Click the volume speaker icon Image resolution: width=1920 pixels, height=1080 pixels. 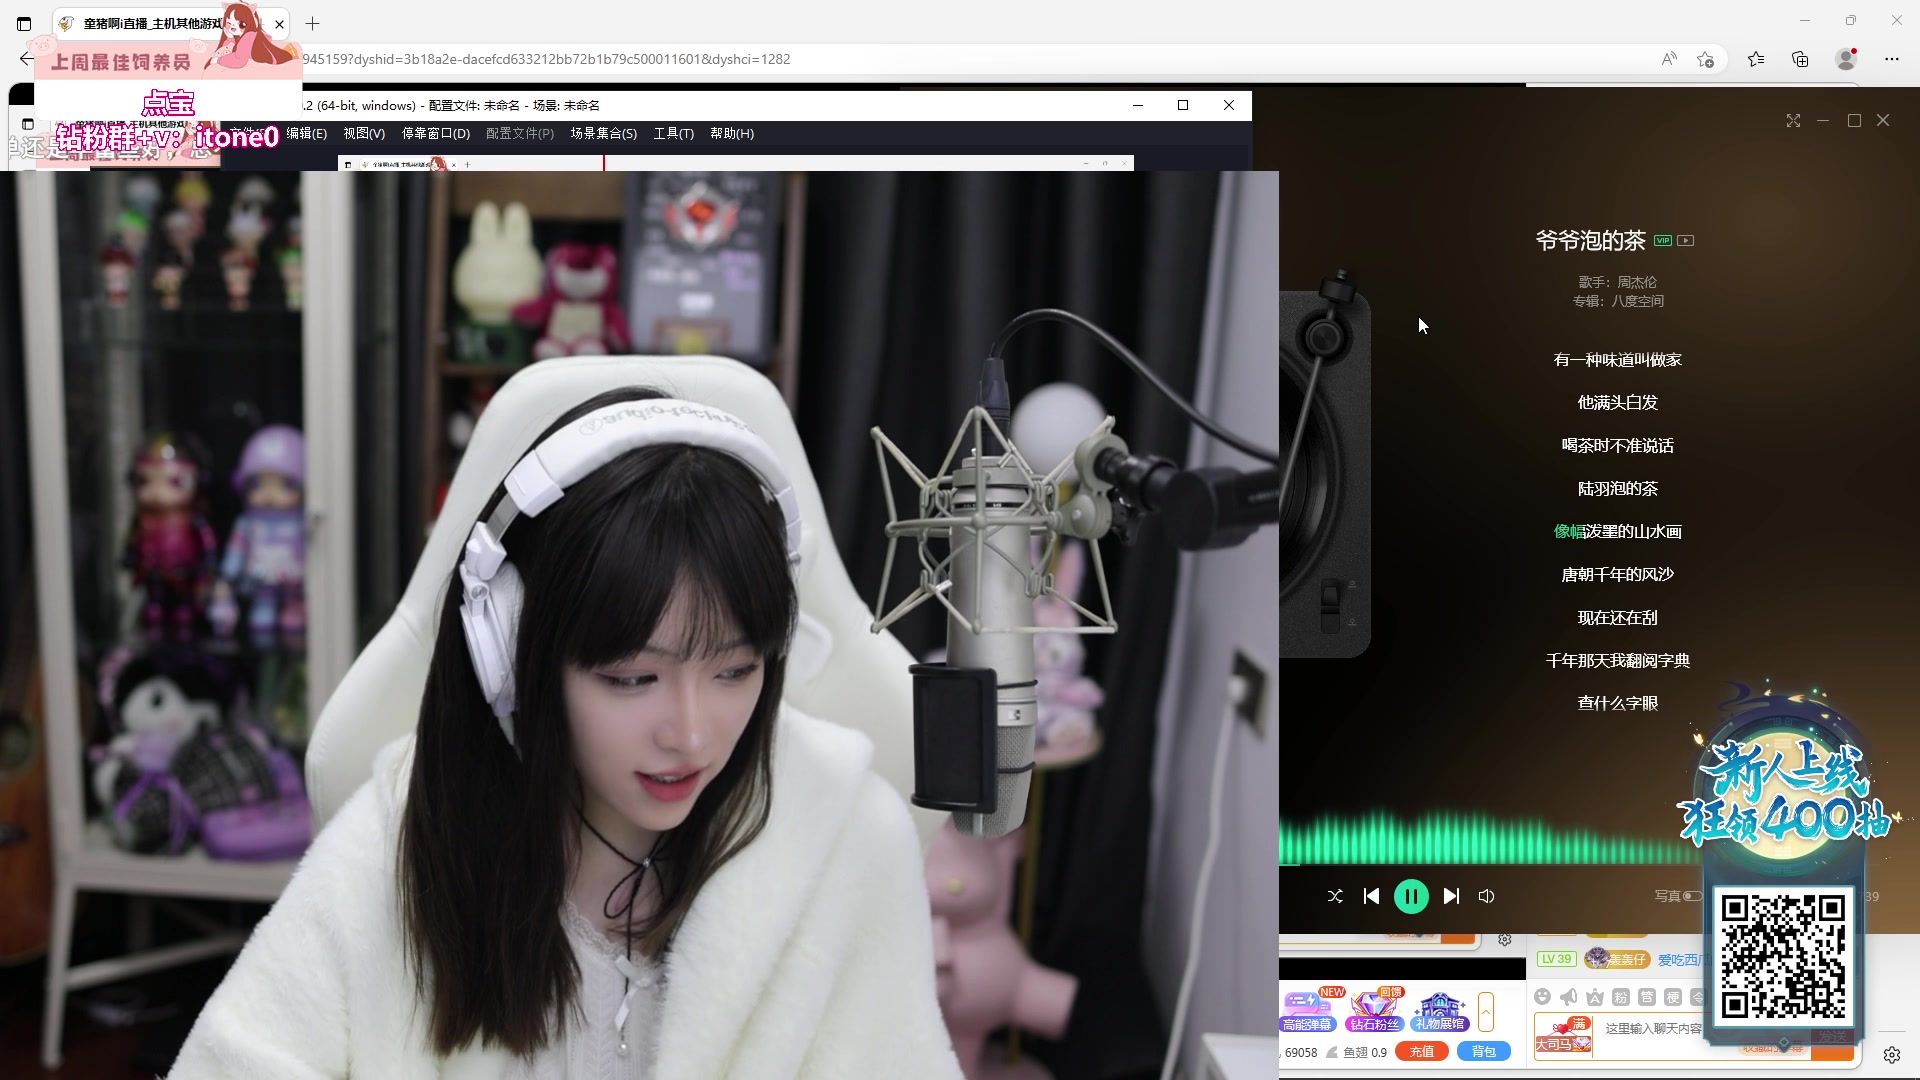click(x=1487, y=896)
